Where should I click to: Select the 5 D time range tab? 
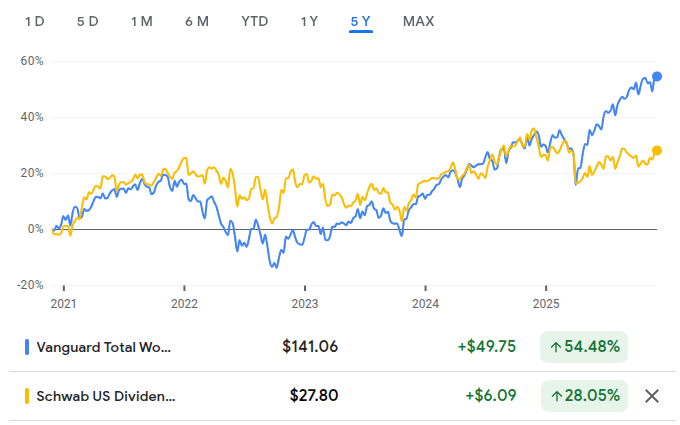pos(88,21)
